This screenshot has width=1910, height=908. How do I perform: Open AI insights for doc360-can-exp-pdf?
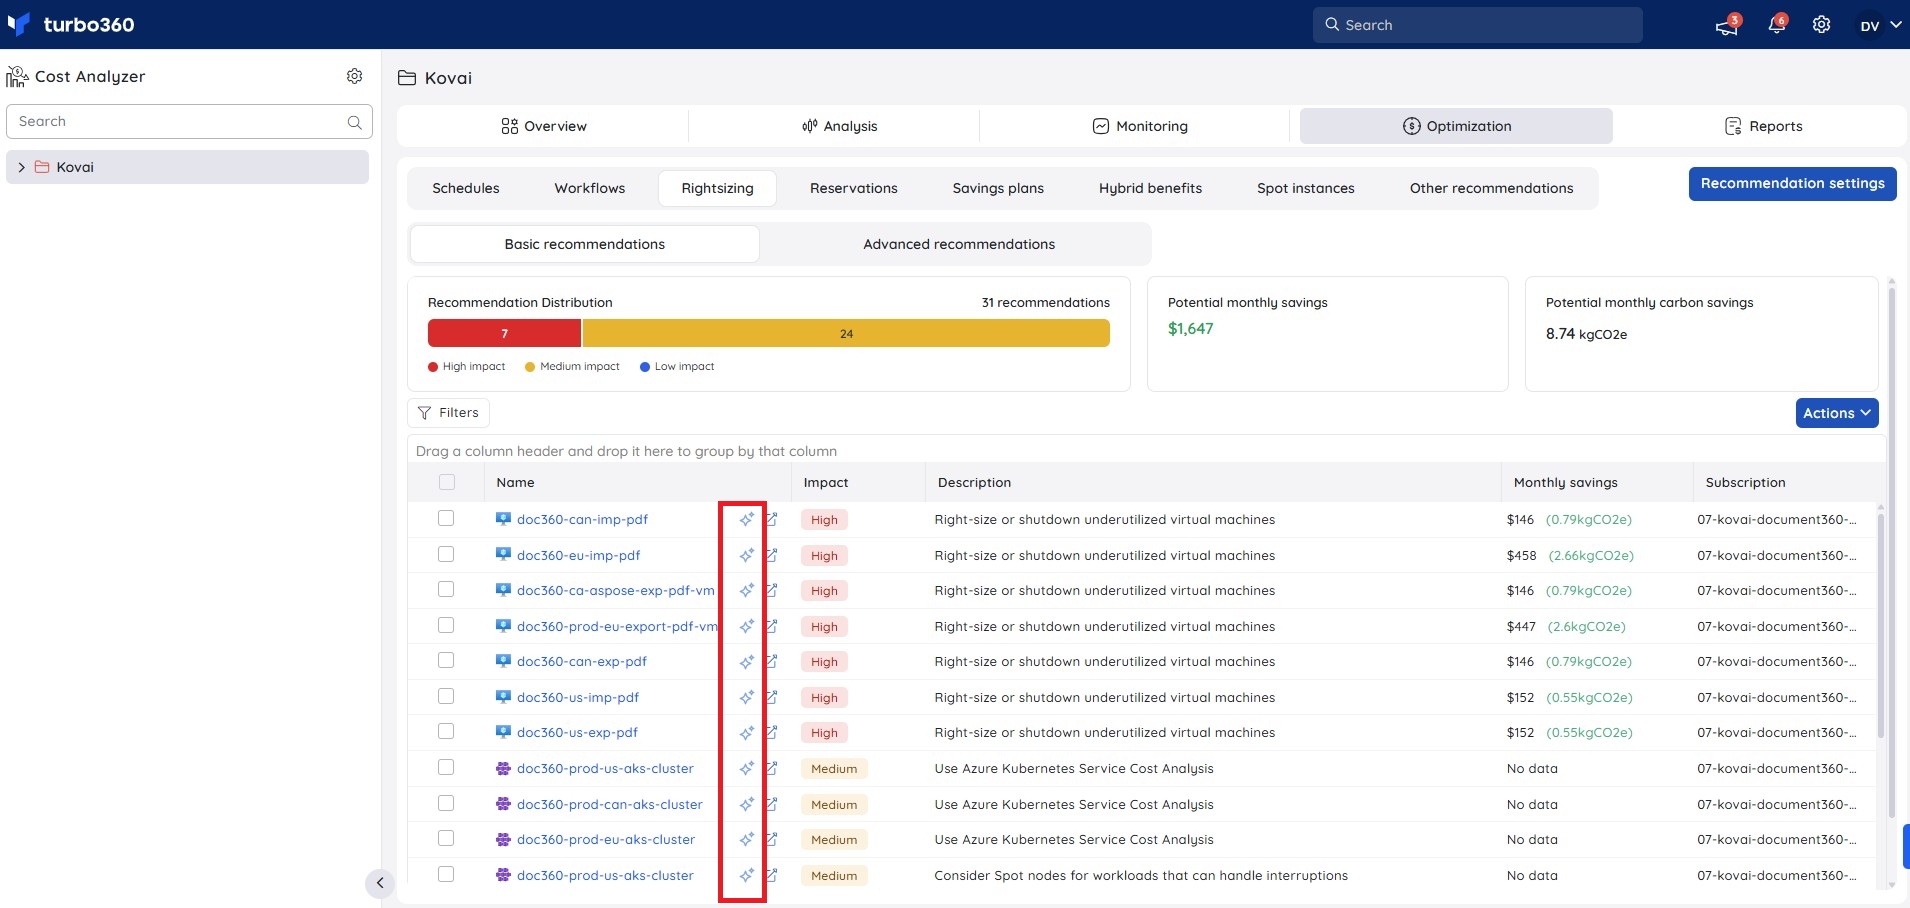746,662
